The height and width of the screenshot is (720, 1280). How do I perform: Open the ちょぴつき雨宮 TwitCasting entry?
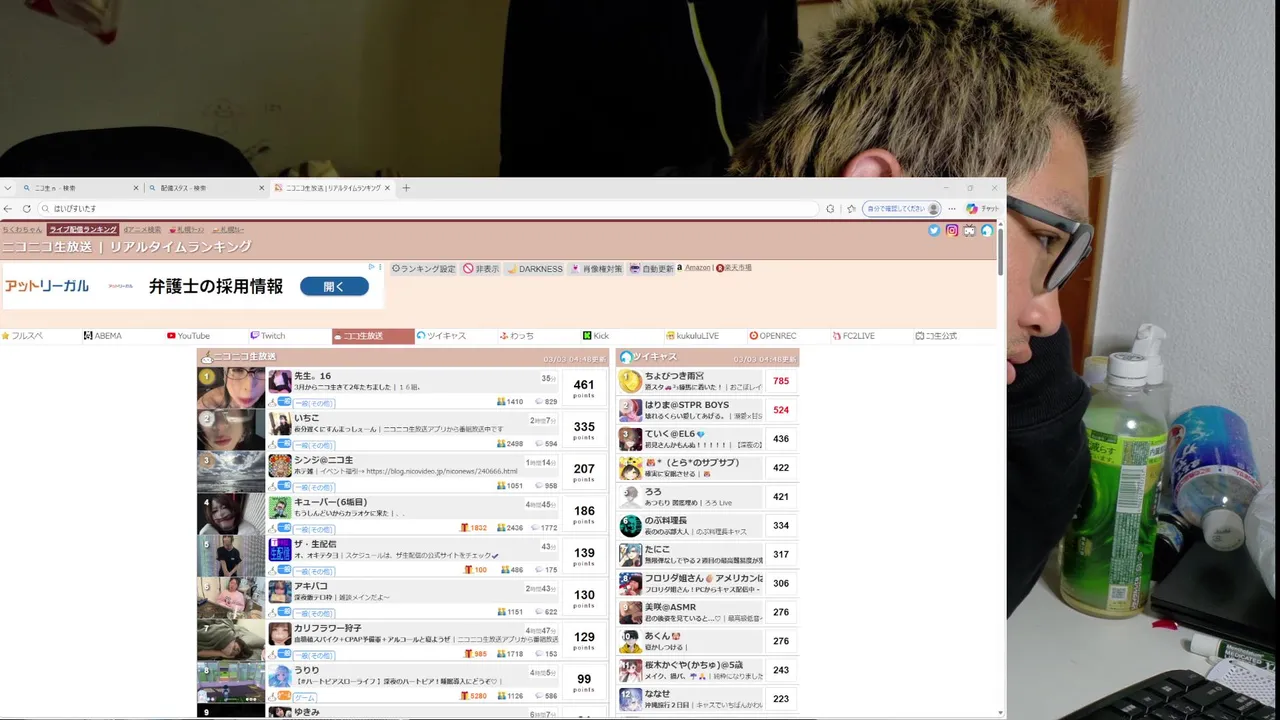(707, 381)
